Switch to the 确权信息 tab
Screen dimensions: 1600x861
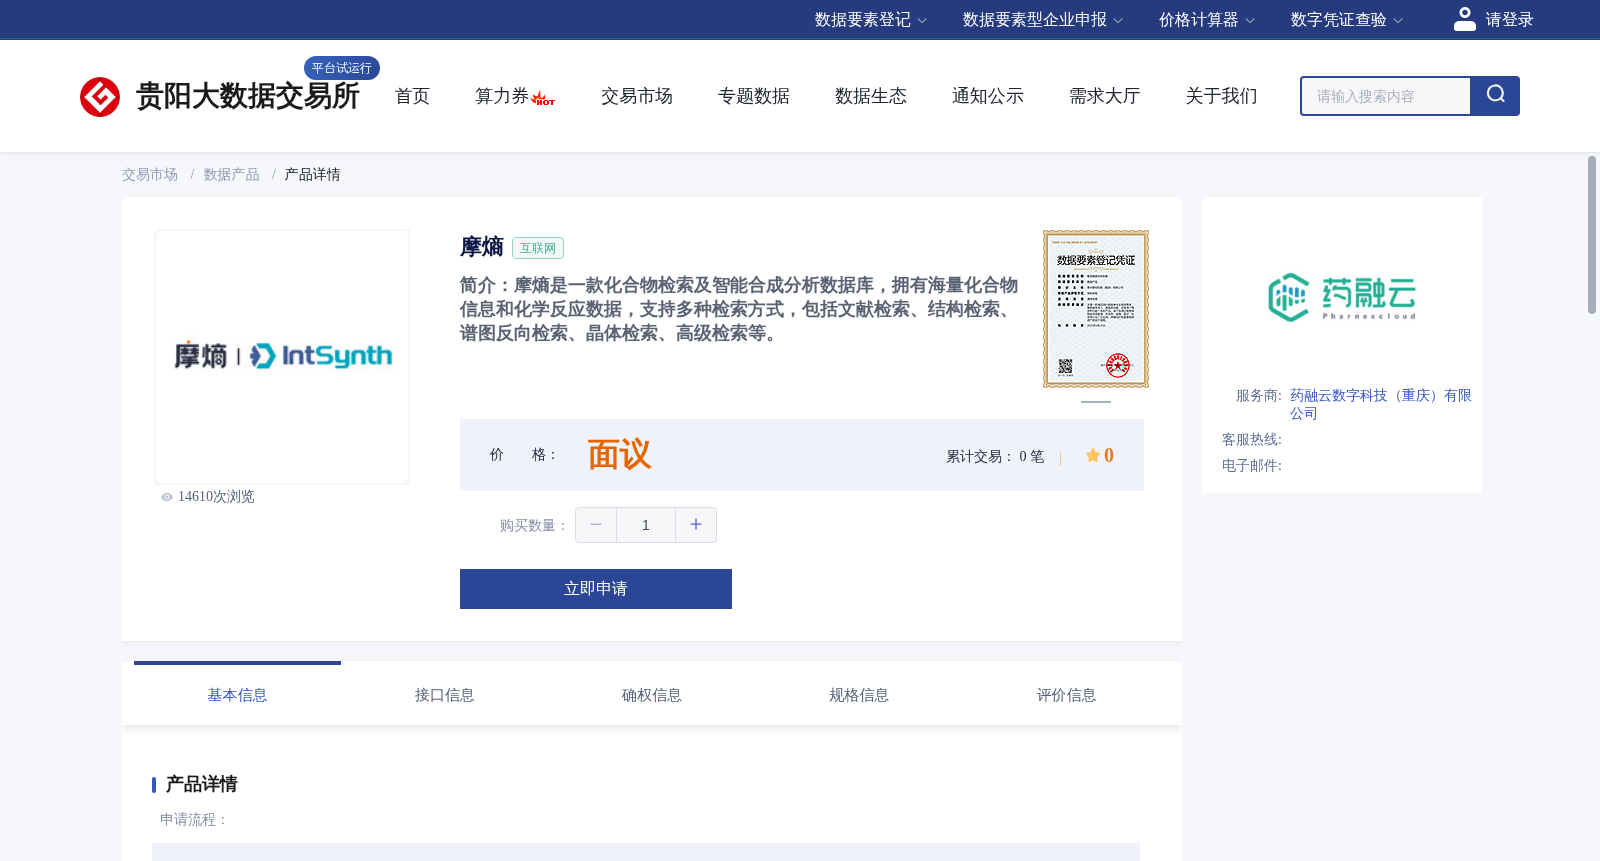652,695
